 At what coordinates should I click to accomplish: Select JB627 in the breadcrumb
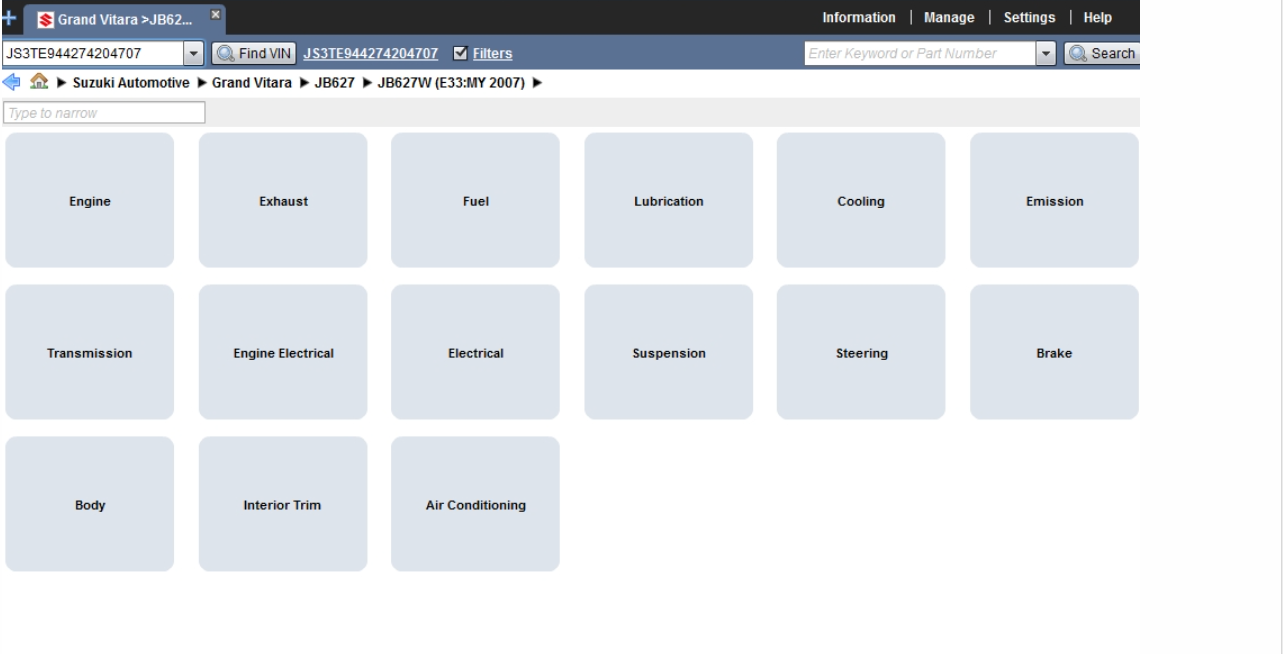point(335,82)
